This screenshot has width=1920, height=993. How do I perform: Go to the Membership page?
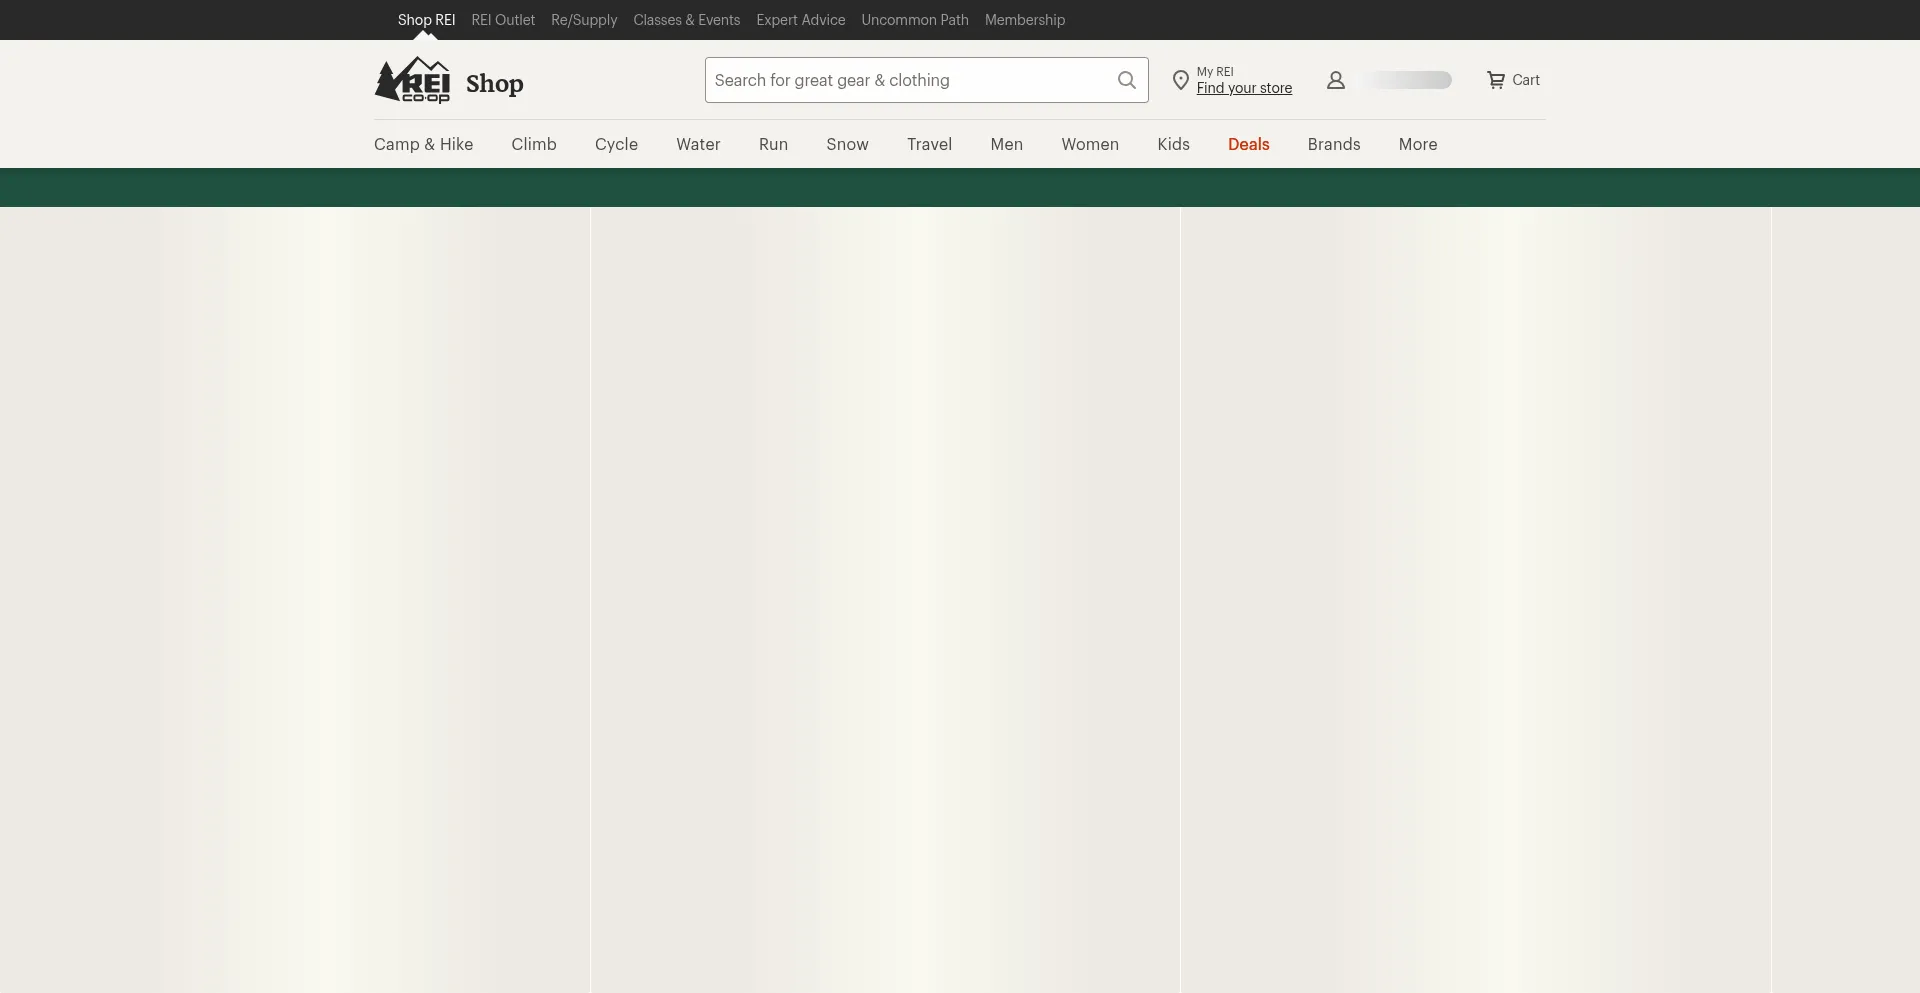[x=1024, y=20]
